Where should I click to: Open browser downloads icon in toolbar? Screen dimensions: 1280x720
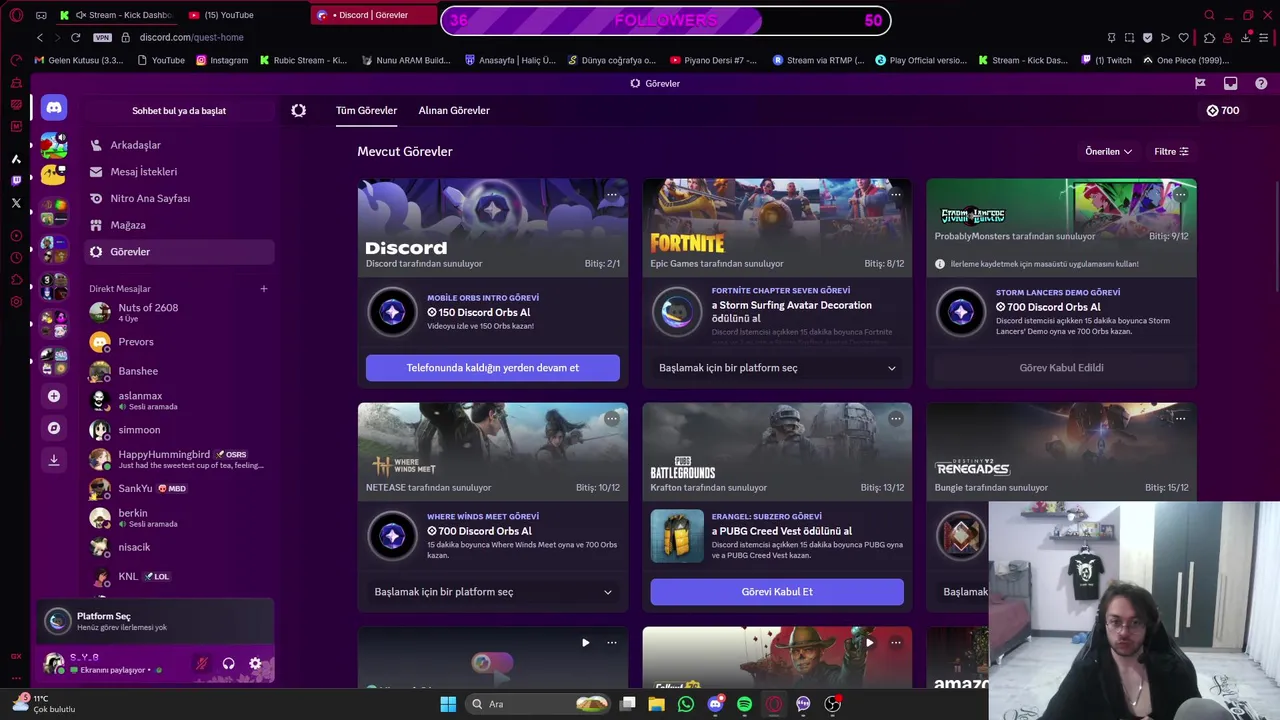point(1246,37)
